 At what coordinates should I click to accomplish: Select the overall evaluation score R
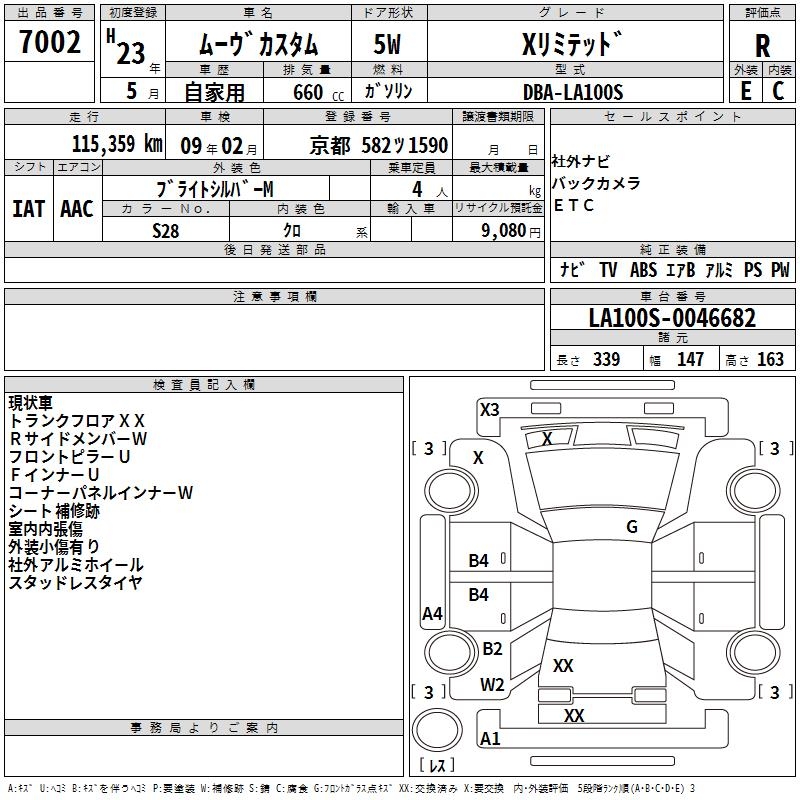point(762,46)
